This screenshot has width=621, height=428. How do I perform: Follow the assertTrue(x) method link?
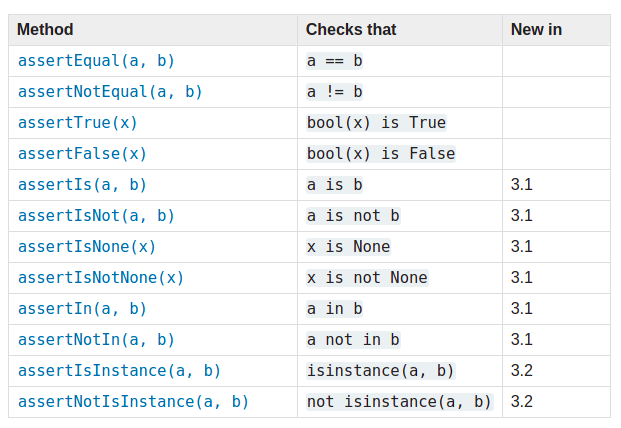tap(78, 123)
